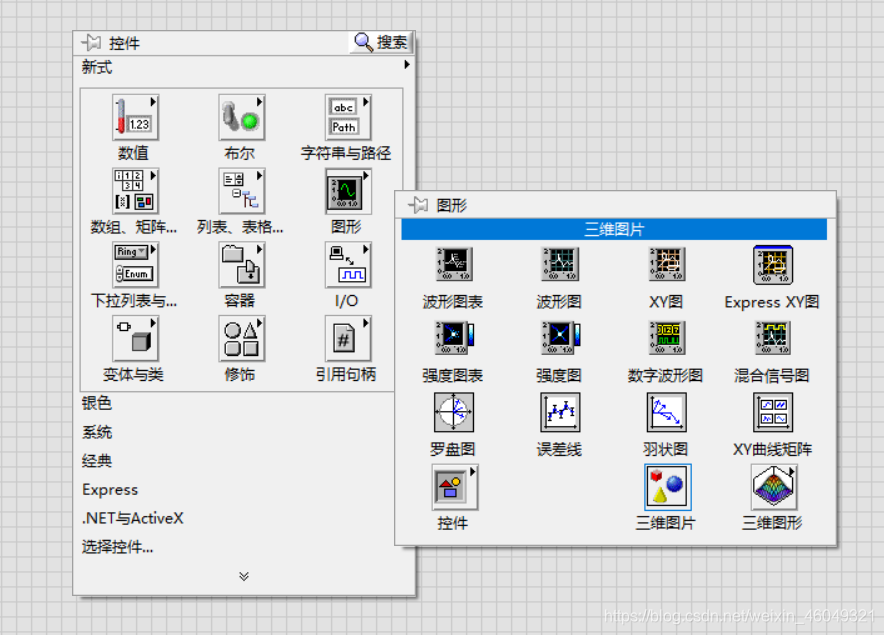Open the 三维图形 3D graph subpalette
This screenshot has height=635, width=884.
click(773, 487)
